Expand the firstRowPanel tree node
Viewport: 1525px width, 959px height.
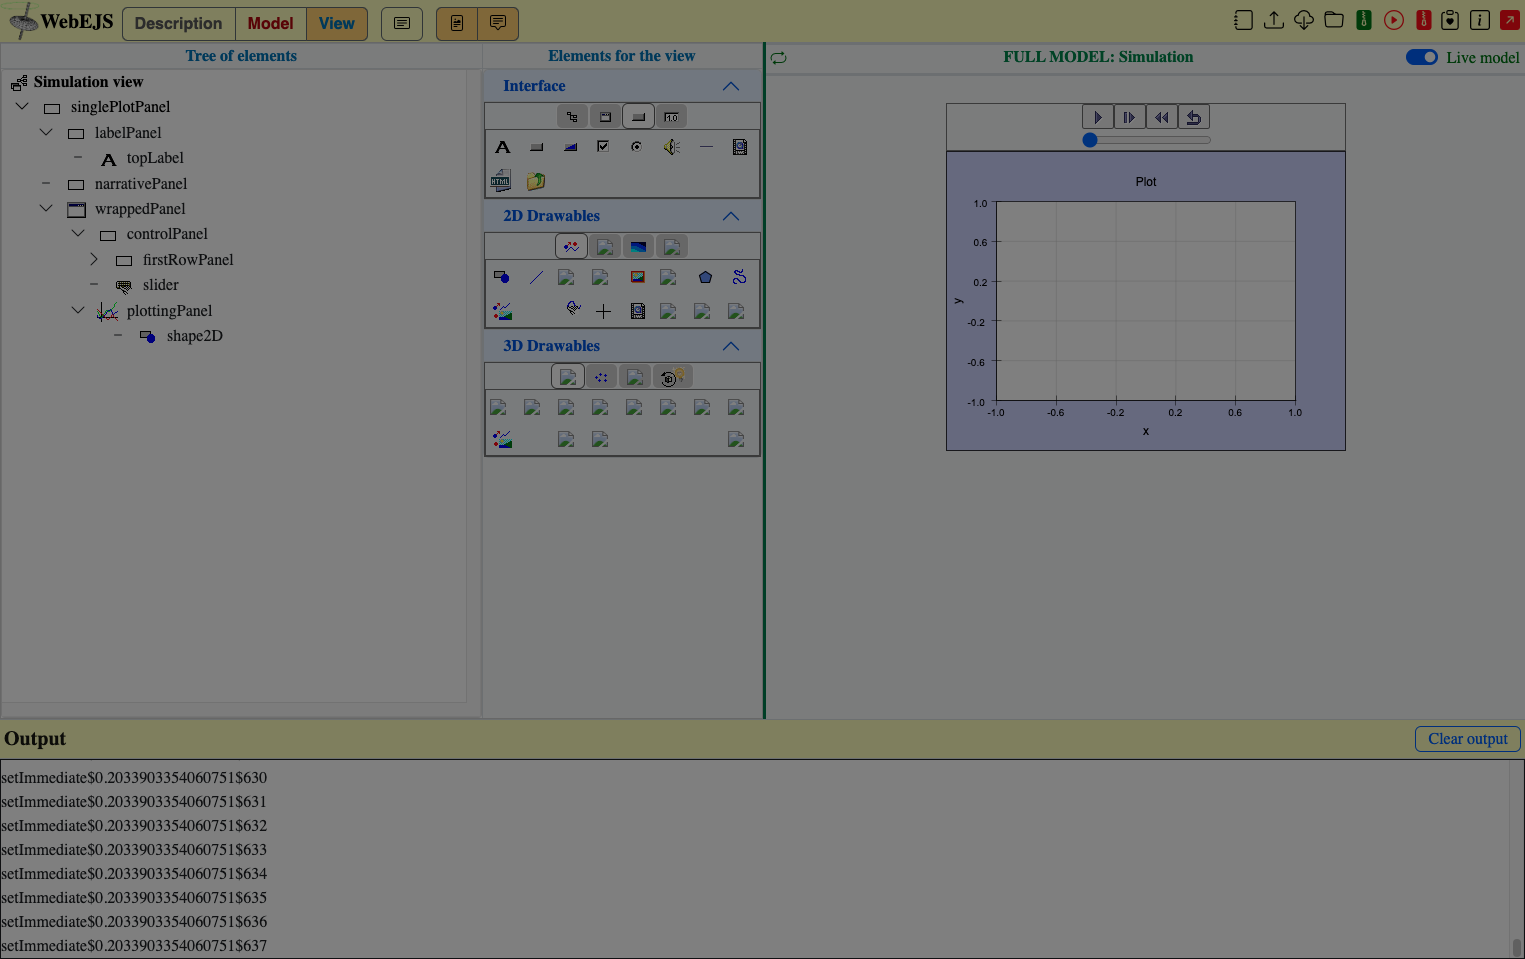pyautogui.click(x=94, y=259)
